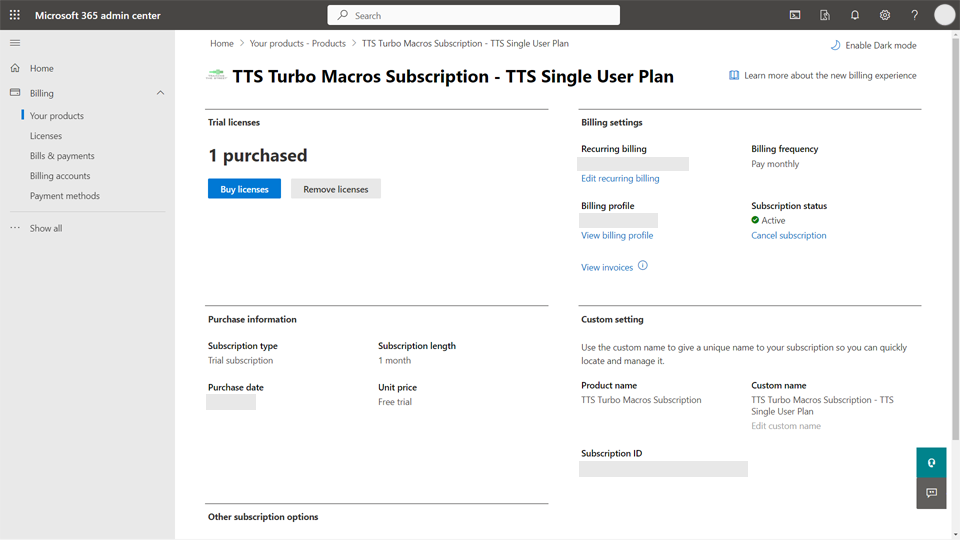This screenshot has width=960, height=540.
Task: Select Your products in sidebar
Action: coord(57,116)
